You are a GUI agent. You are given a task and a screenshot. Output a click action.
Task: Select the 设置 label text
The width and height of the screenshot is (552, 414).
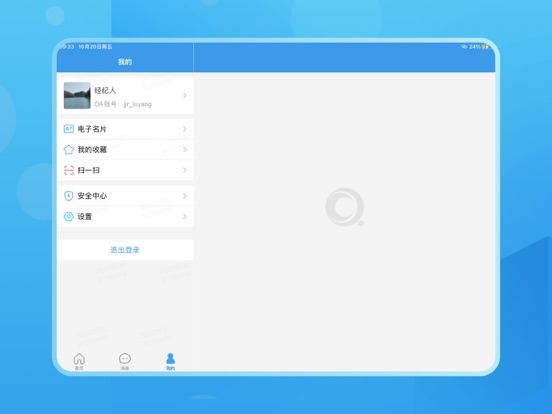(x=85, y=217)
